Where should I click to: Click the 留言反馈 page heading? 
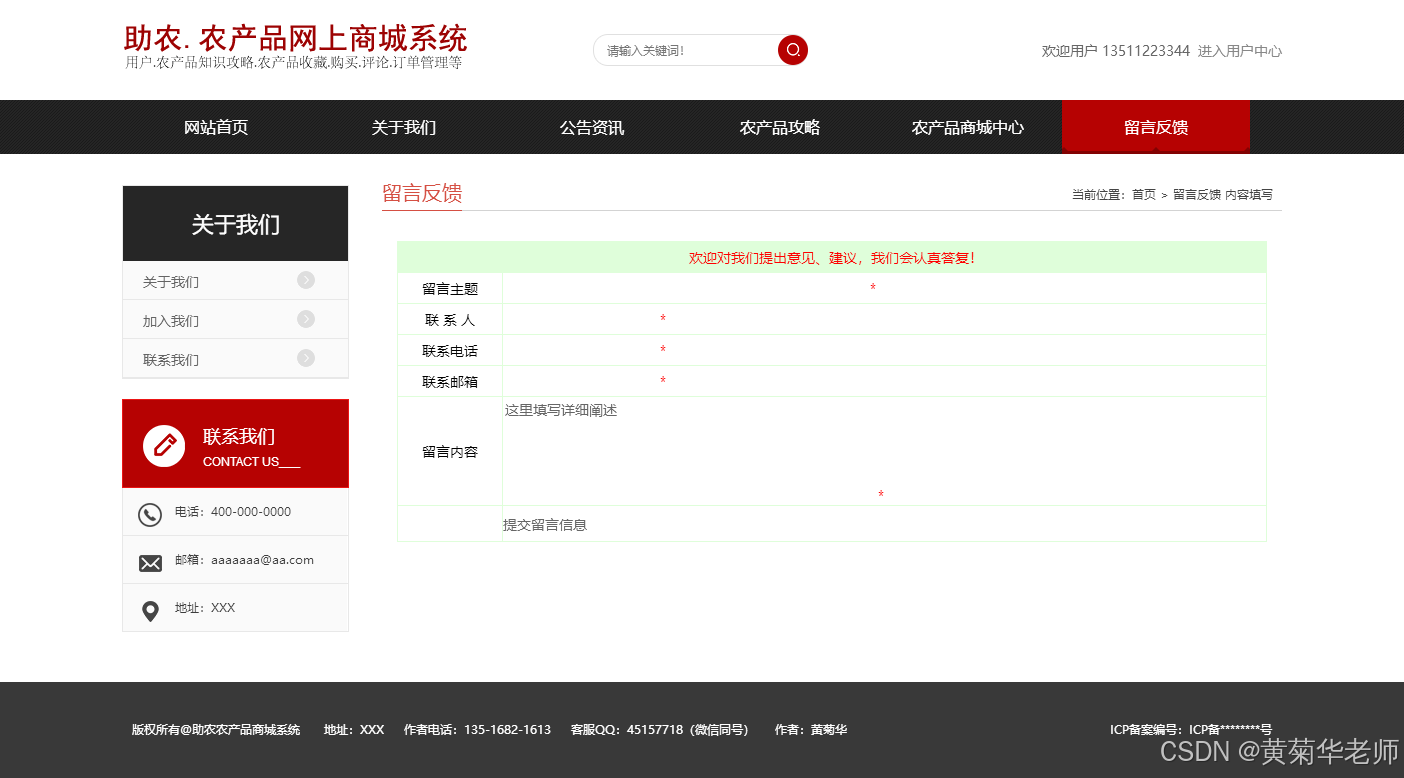tap(422, 193)
